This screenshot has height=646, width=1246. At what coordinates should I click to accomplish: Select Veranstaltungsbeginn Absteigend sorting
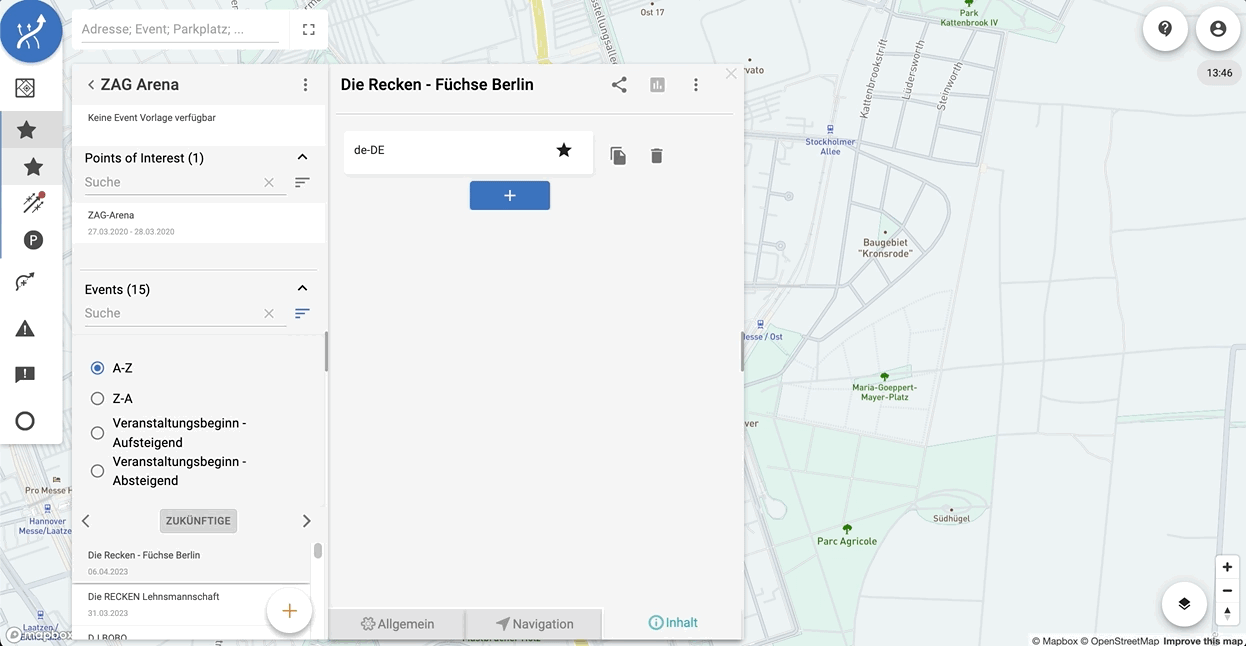[97, 471]
